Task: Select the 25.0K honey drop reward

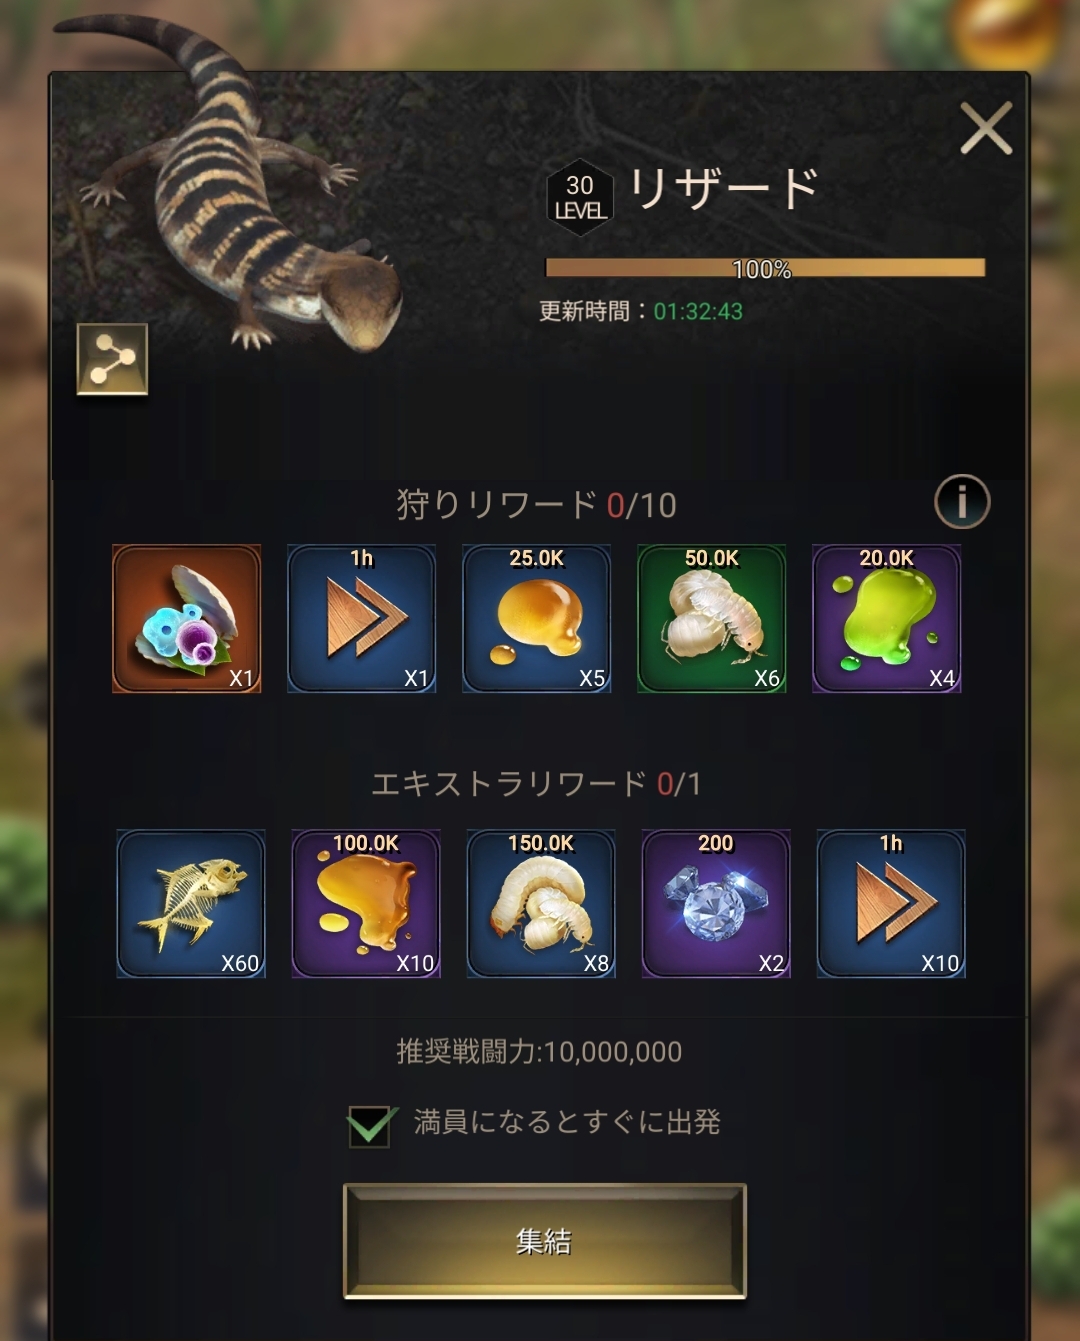Action: 537,619
